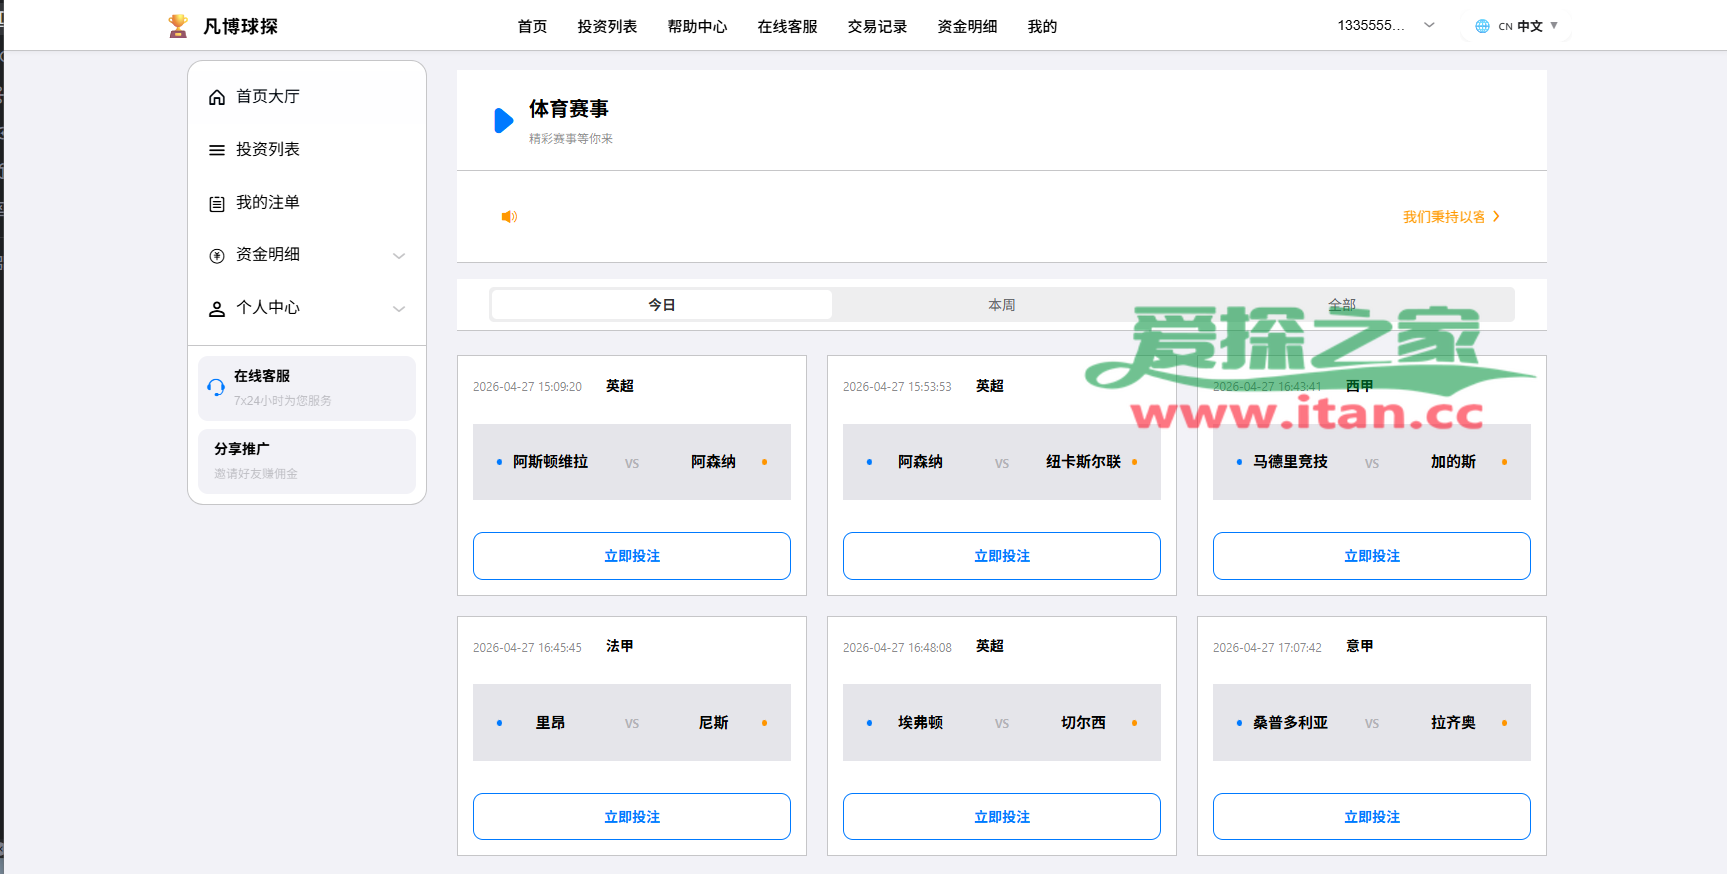1727x874 pixels.
Task: Open 交易记录 in top navigation
Action: pos(877,26)
